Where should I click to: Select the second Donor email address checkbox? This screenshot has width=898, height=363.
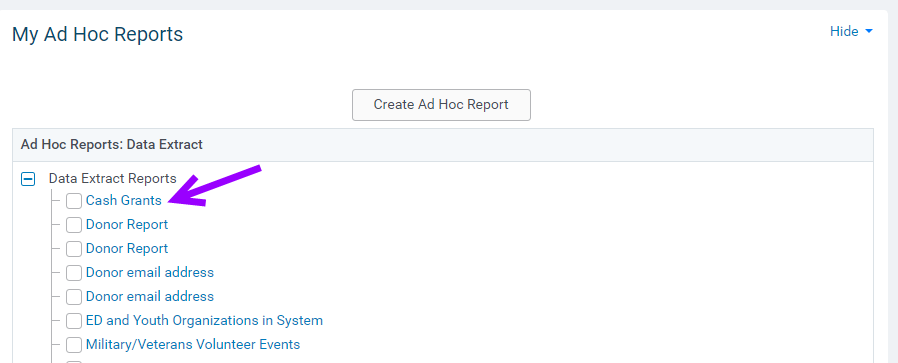coord(74,297)
